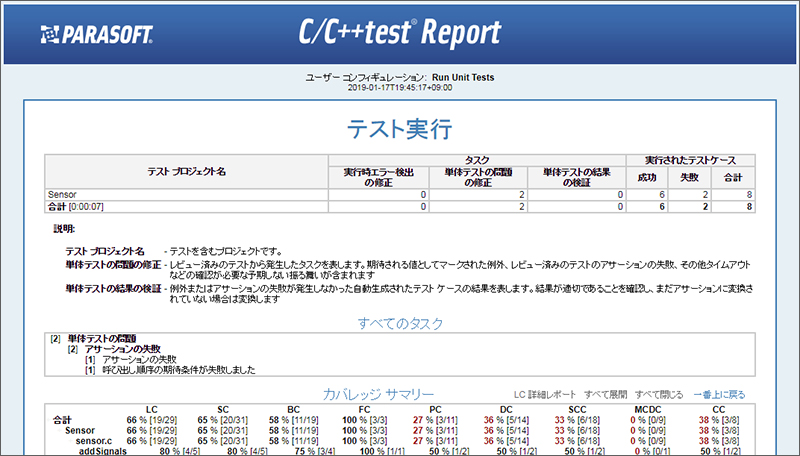800x456 pixels.
Task: Click the すべてのタスク section heading
Action: [400, 323]
